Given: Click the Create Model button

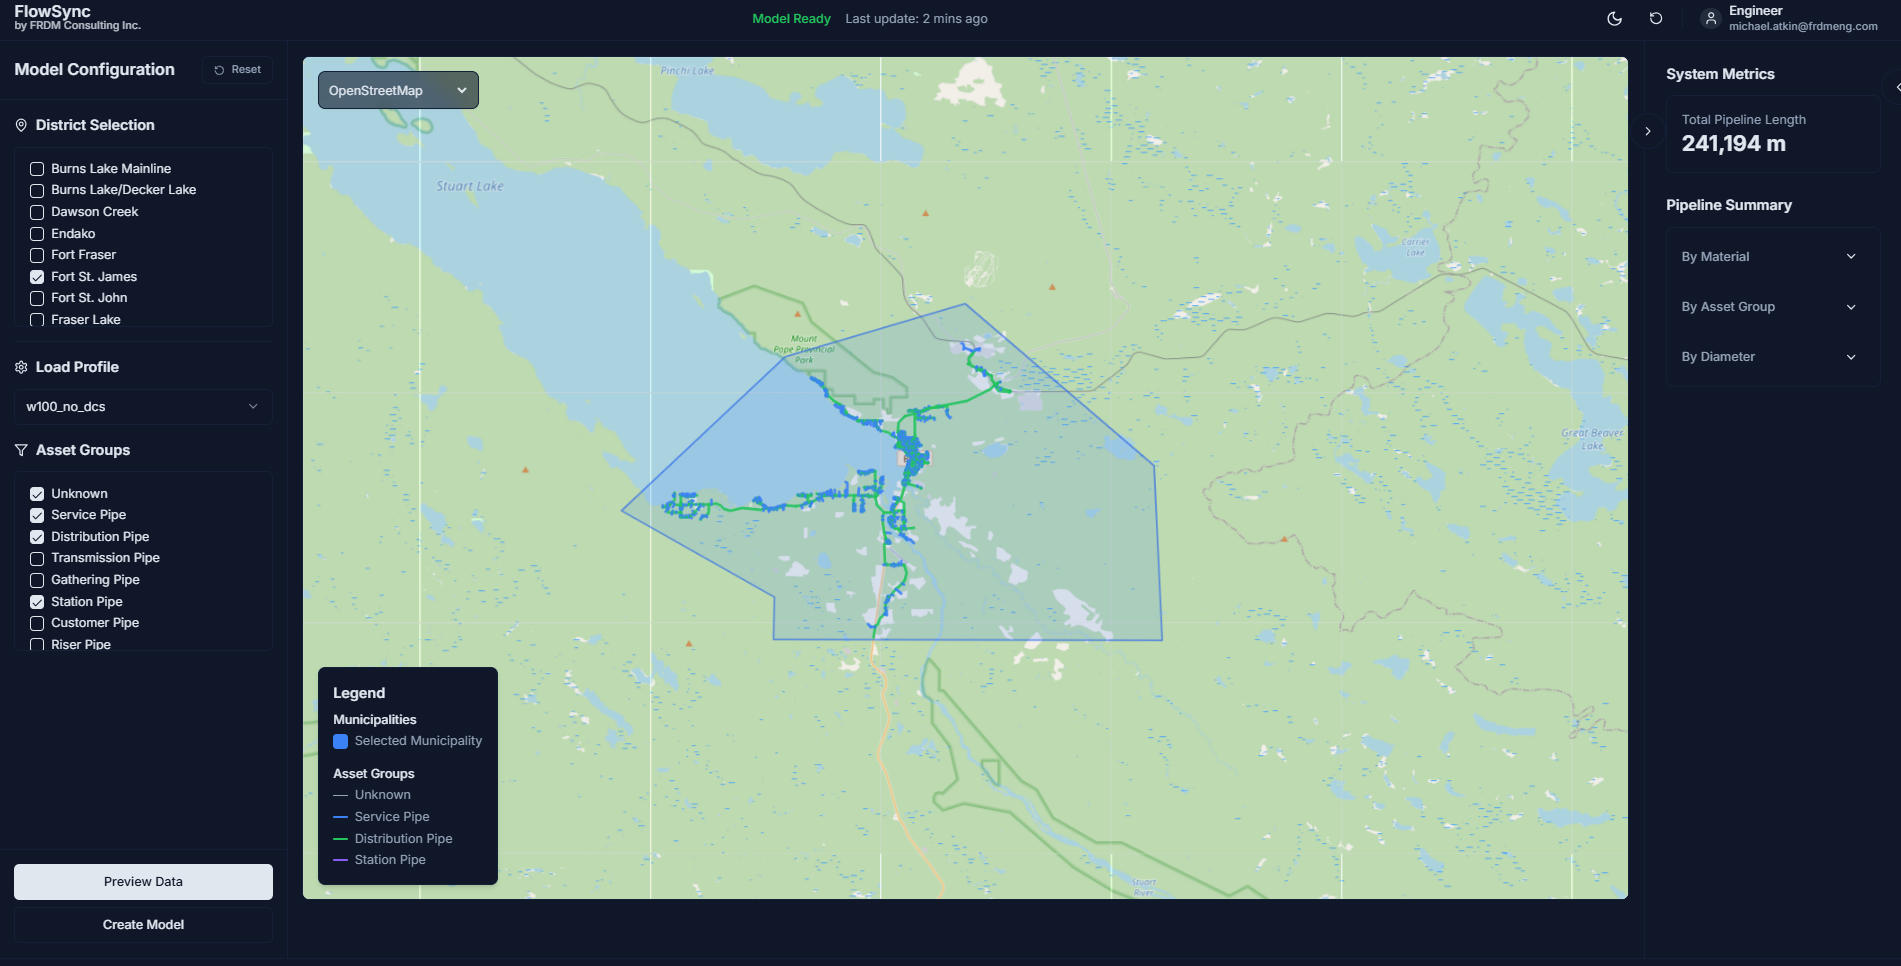Looking at the screenshot, I should point(143,925).
